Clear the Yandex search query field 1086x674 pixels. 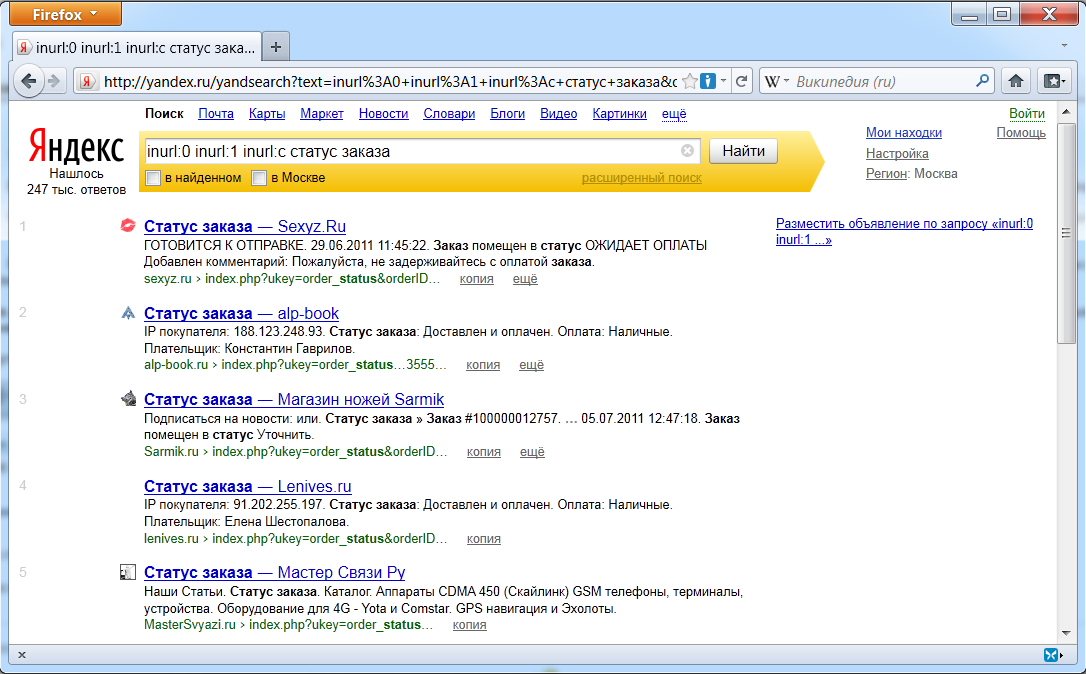point(687,151)
